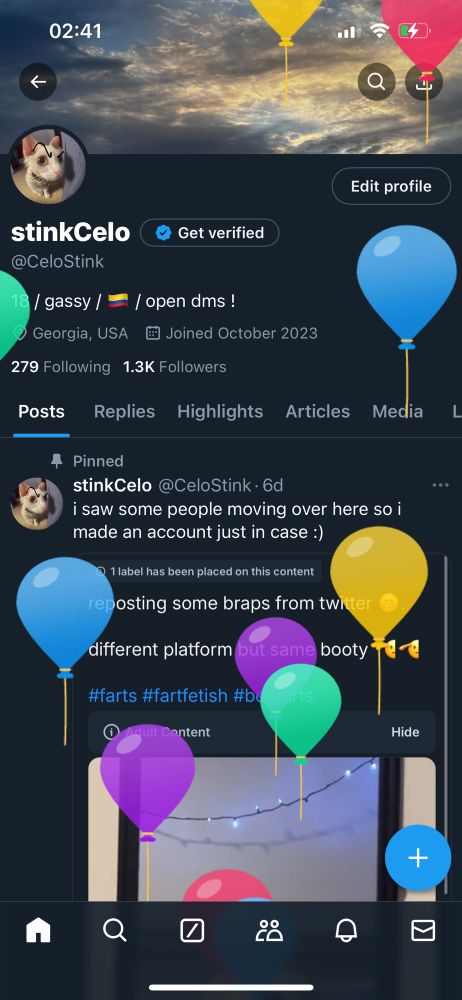The height and width of the screenshot is (1000, 462).
Task: Hide the Adult Content media
Action: tap(405, 732)
